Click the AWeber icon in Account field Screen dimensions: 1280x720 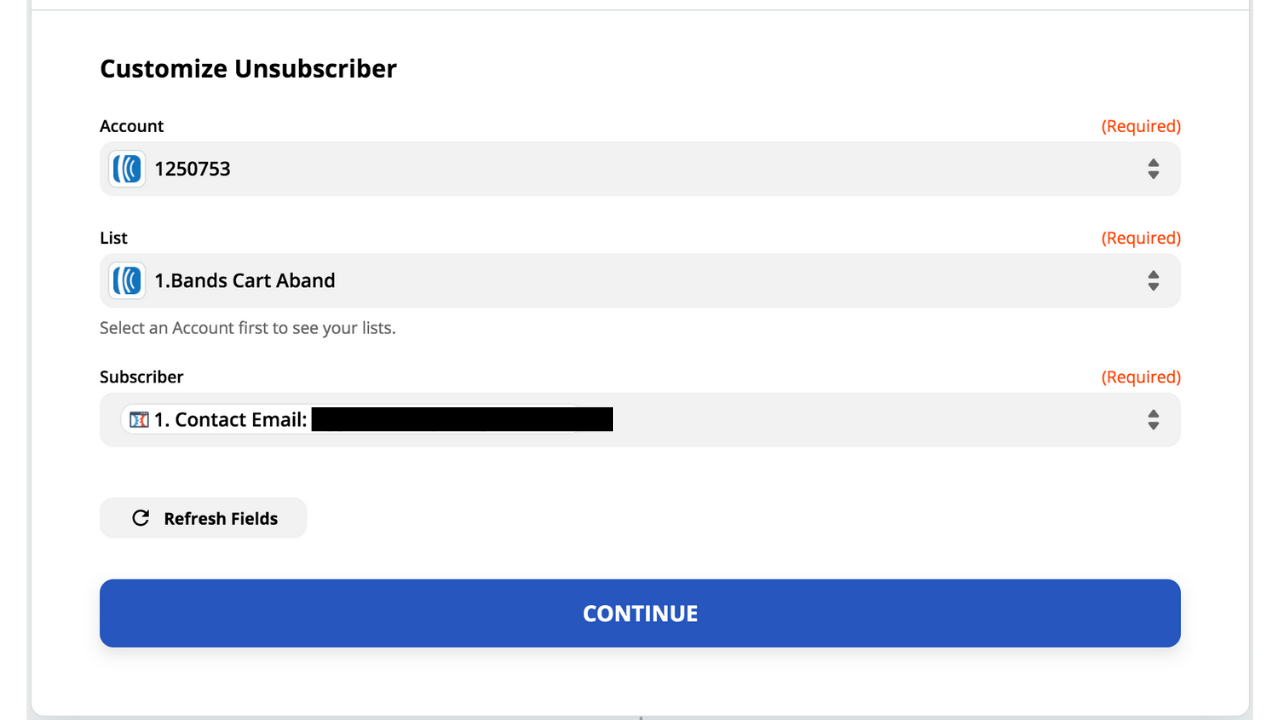[x=127, y=169]
